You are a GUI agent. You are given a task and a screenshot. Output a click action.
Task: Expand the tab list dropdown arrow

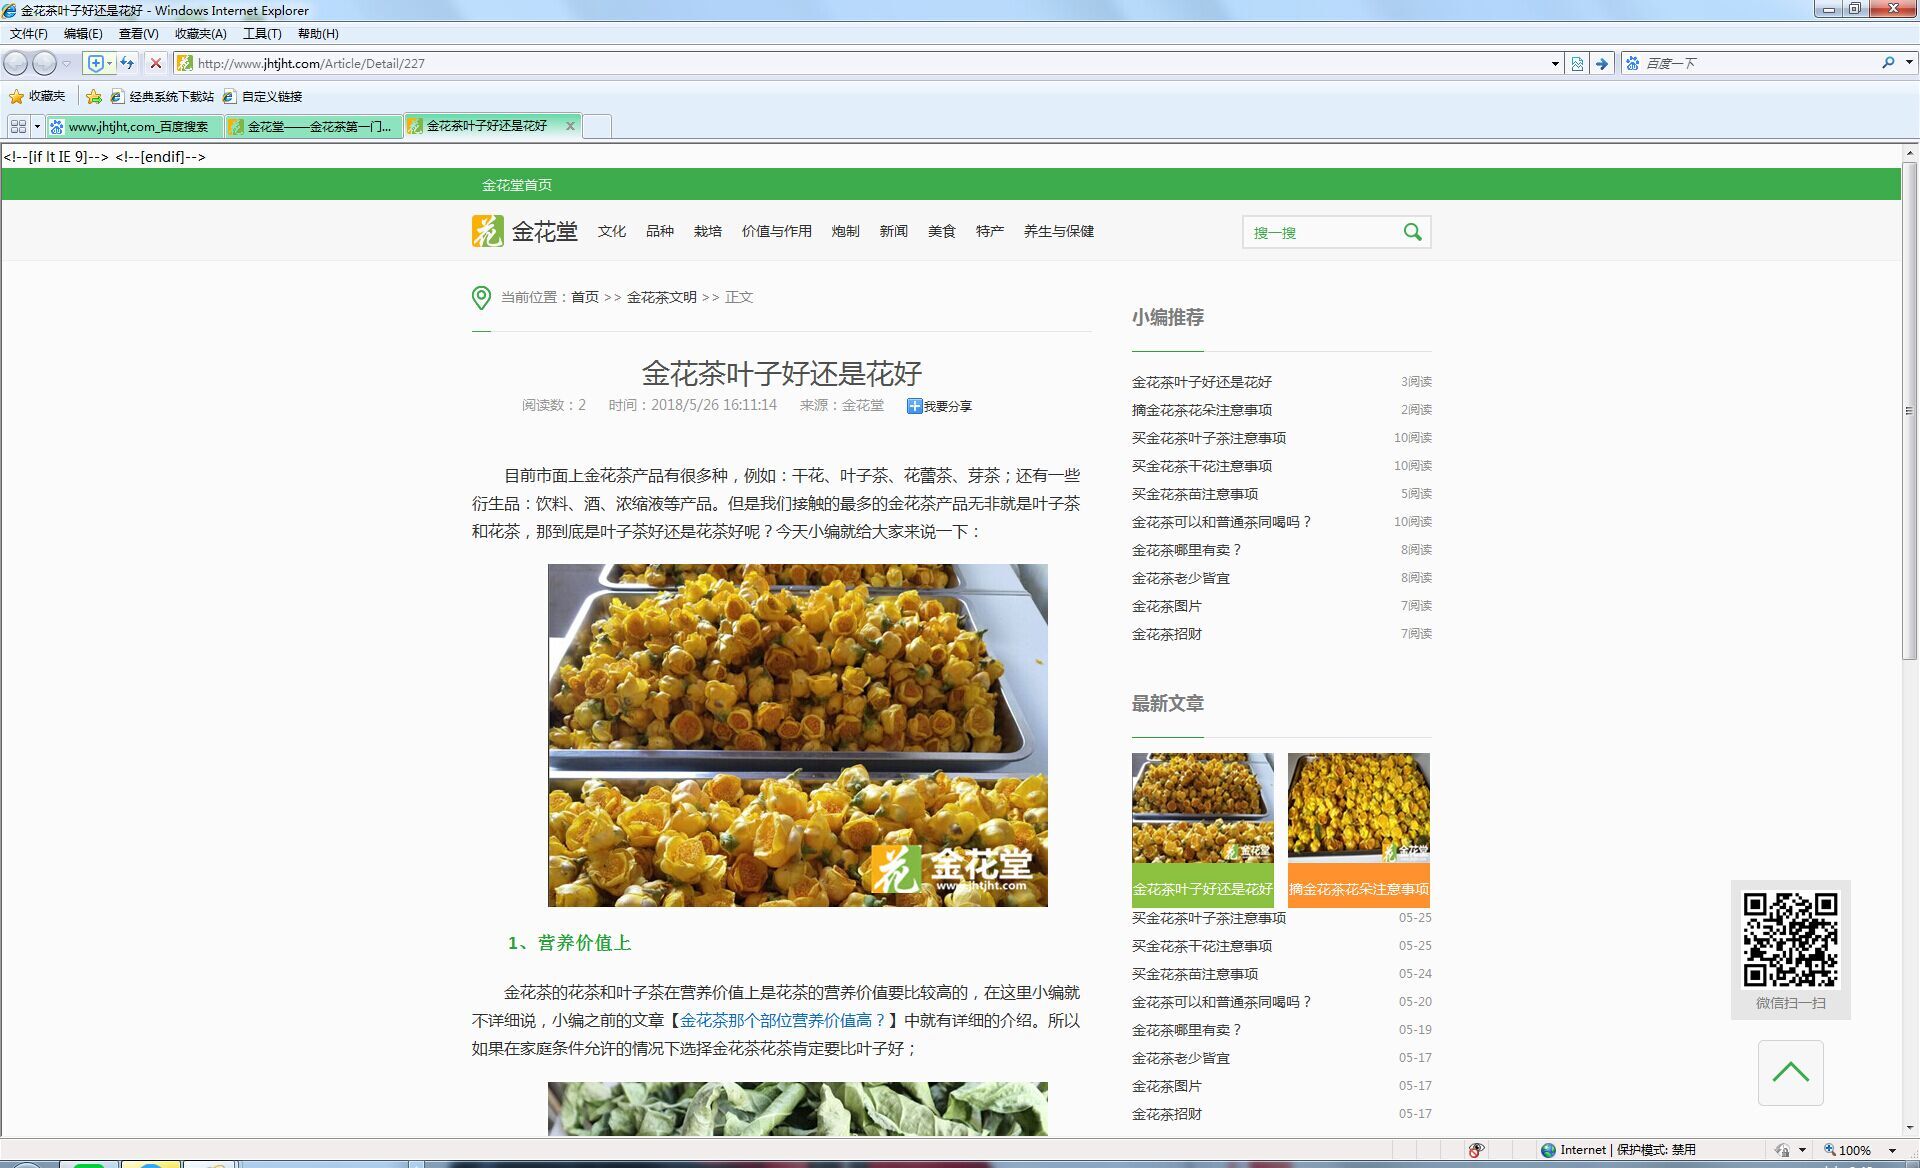[x=37, y=126]
